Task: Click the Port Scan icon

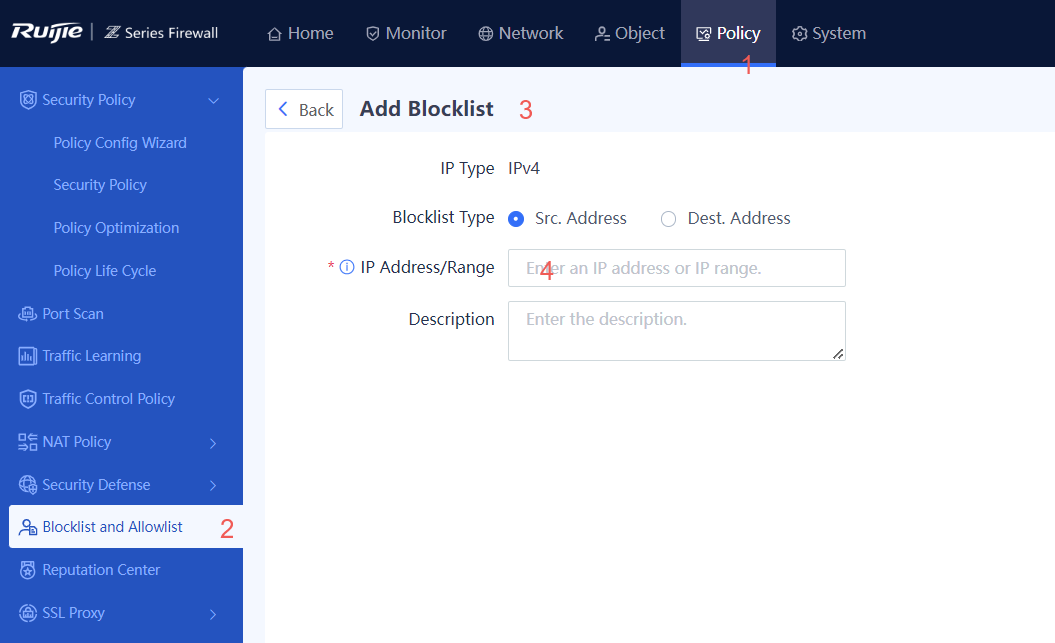Action: (28, 313)
